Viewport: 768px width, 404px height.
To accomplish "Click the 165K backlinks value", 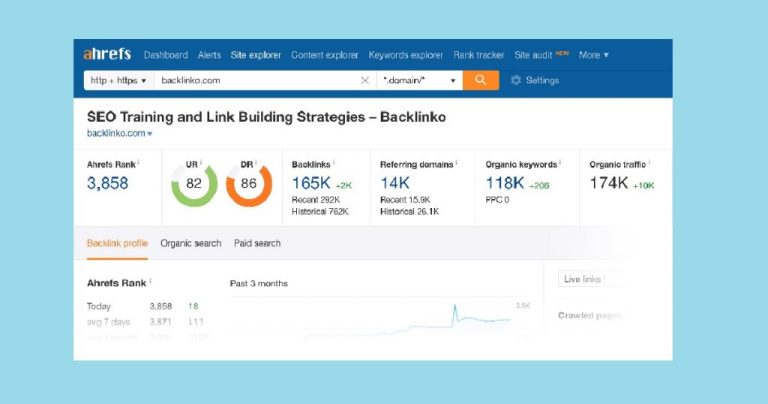I will pyautogui.click(x=311, y=183).
